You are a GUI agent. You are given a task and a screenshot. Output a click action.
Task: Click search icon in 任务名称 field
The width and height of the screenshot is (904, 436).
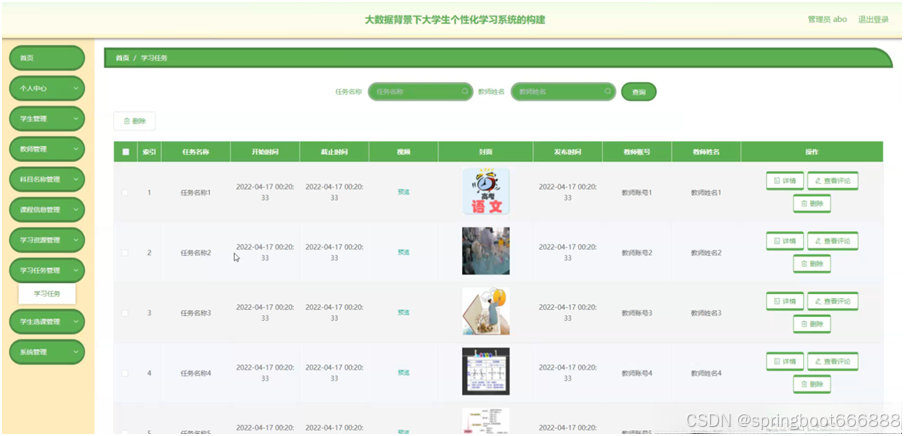coord(465,92)
